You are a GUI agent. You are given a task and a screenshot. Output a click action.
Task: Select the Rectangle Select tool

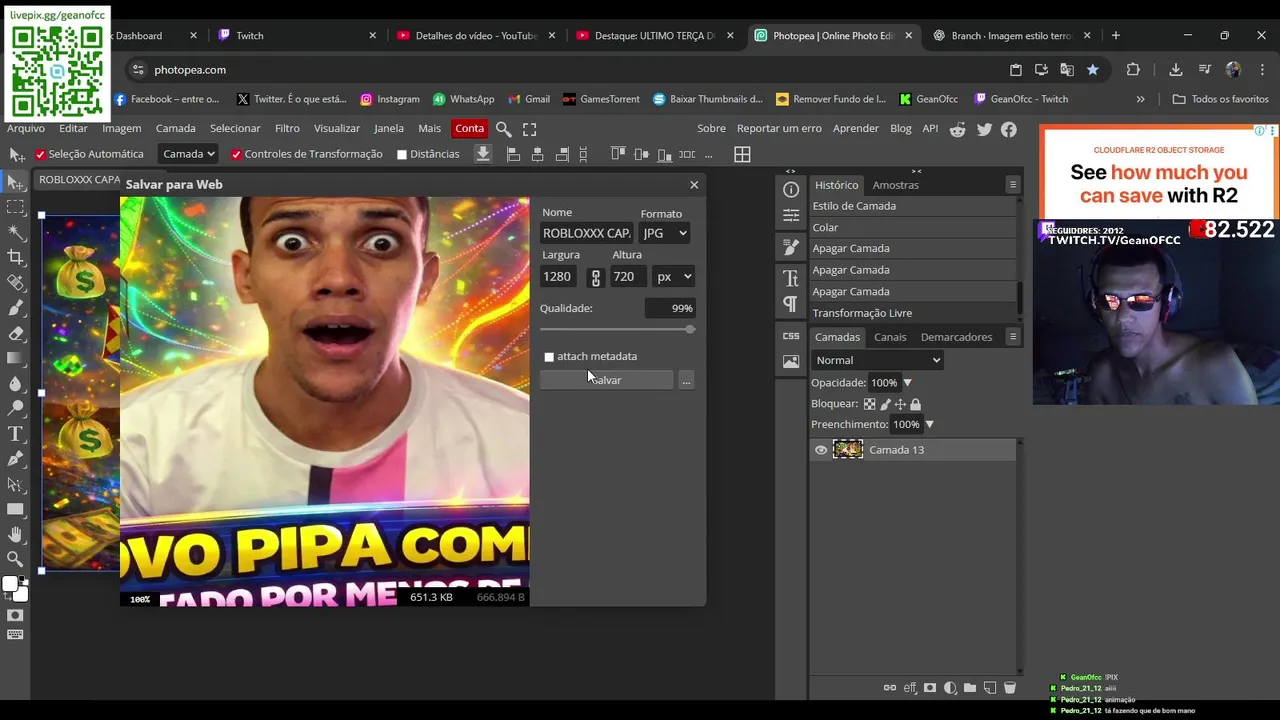[x=15, y=207]
